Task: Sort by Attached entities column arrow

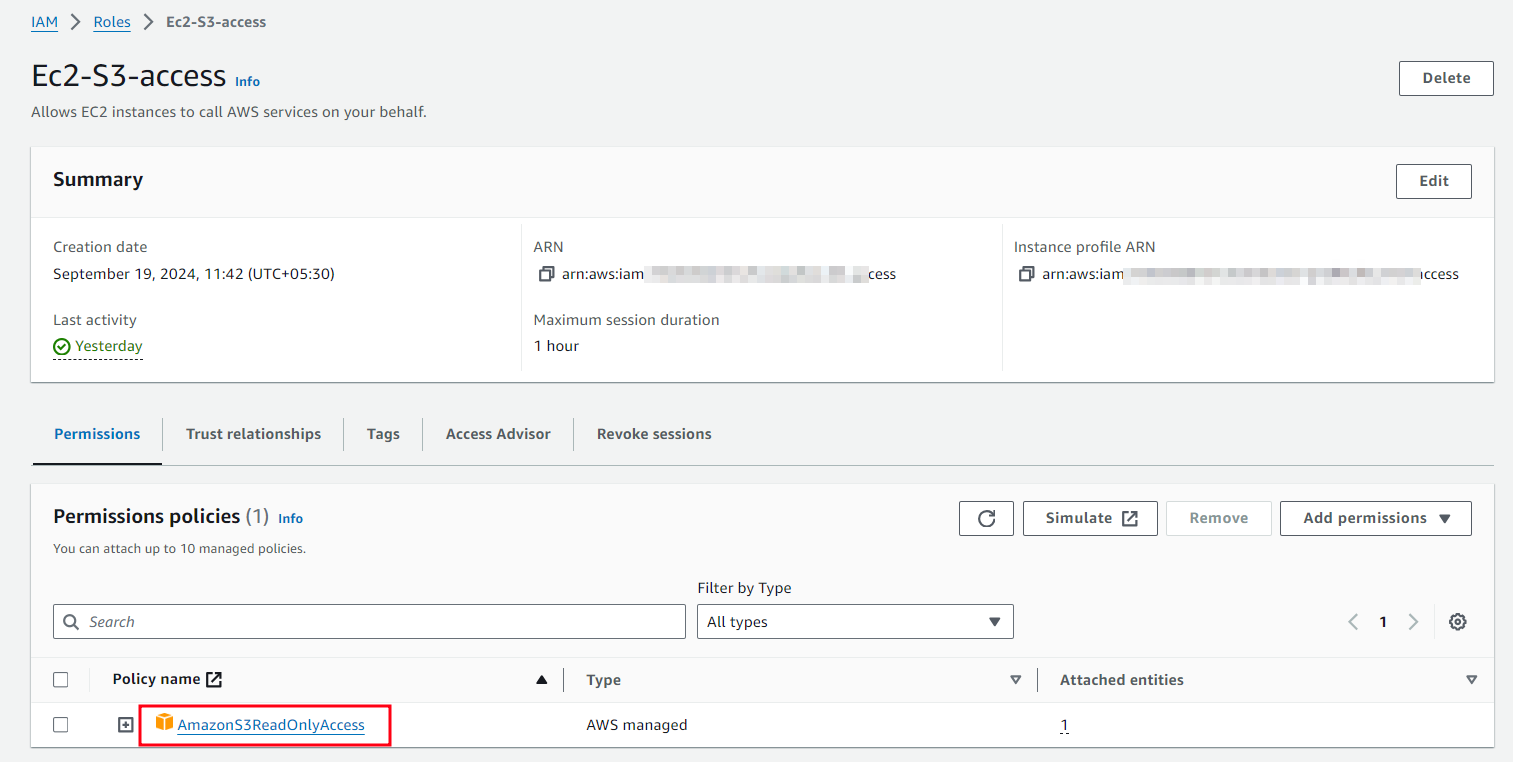Action: pyautogui.click(x=1471, y=680)
